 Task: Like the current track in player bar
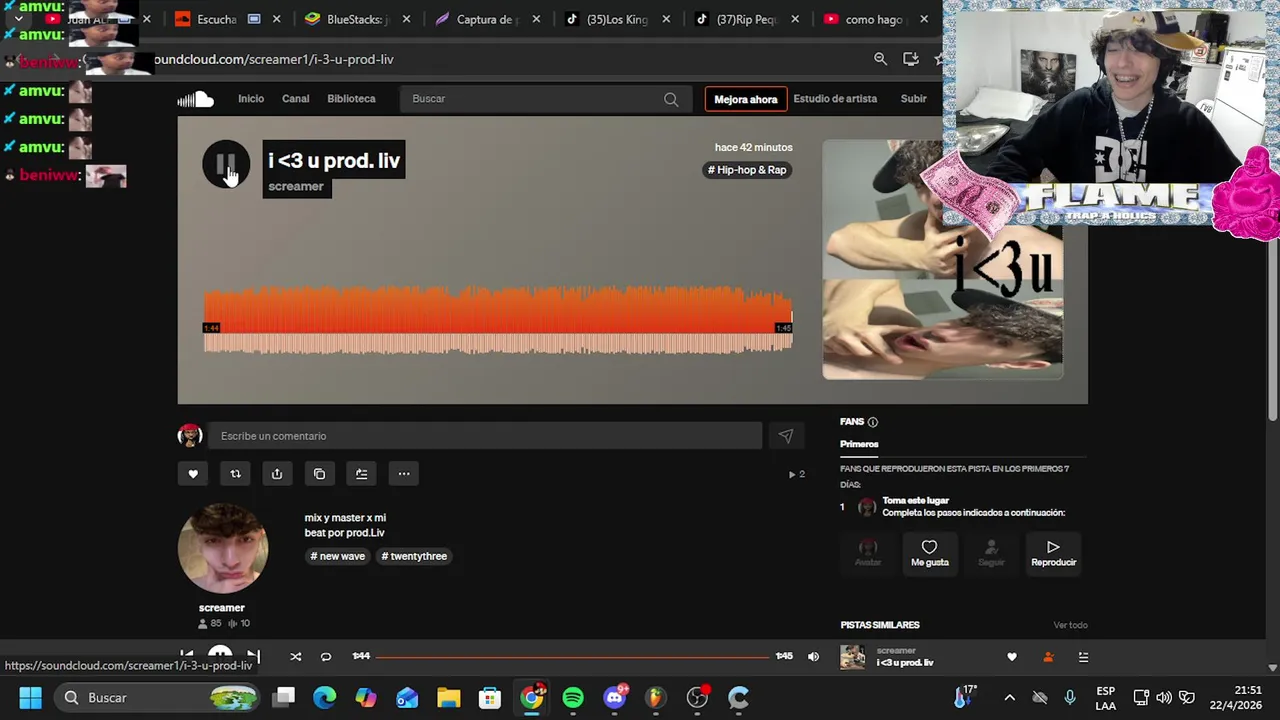coord(1012,657)
